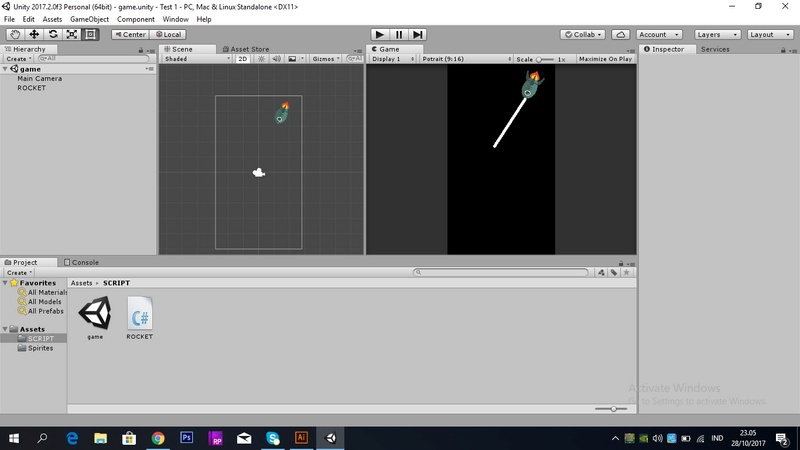
Task: Collapse the Favorites tree
Action: (x=5, y=283)
